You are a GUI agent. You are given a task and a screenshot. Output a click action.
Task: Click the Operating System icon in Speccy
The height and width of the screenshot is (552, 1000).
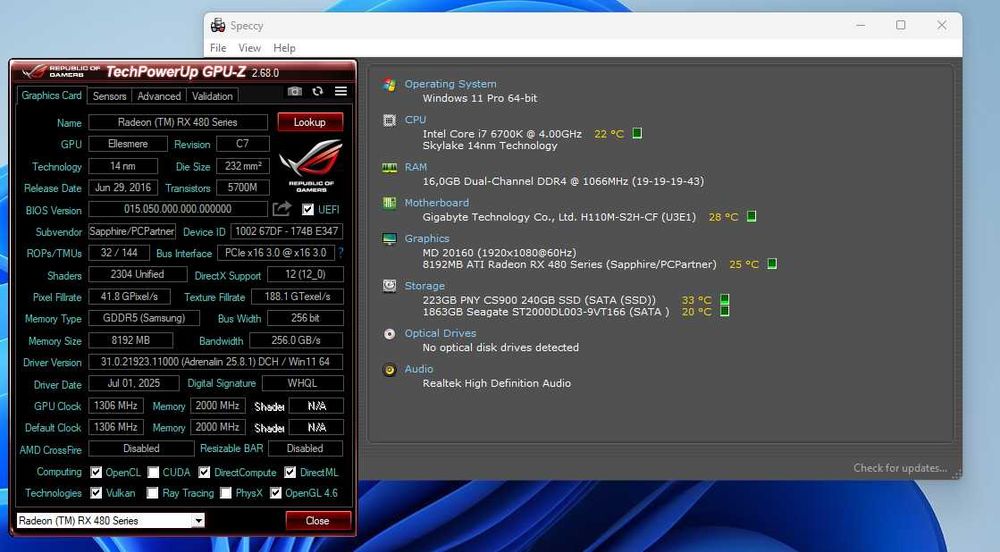[x=389, y=84]
